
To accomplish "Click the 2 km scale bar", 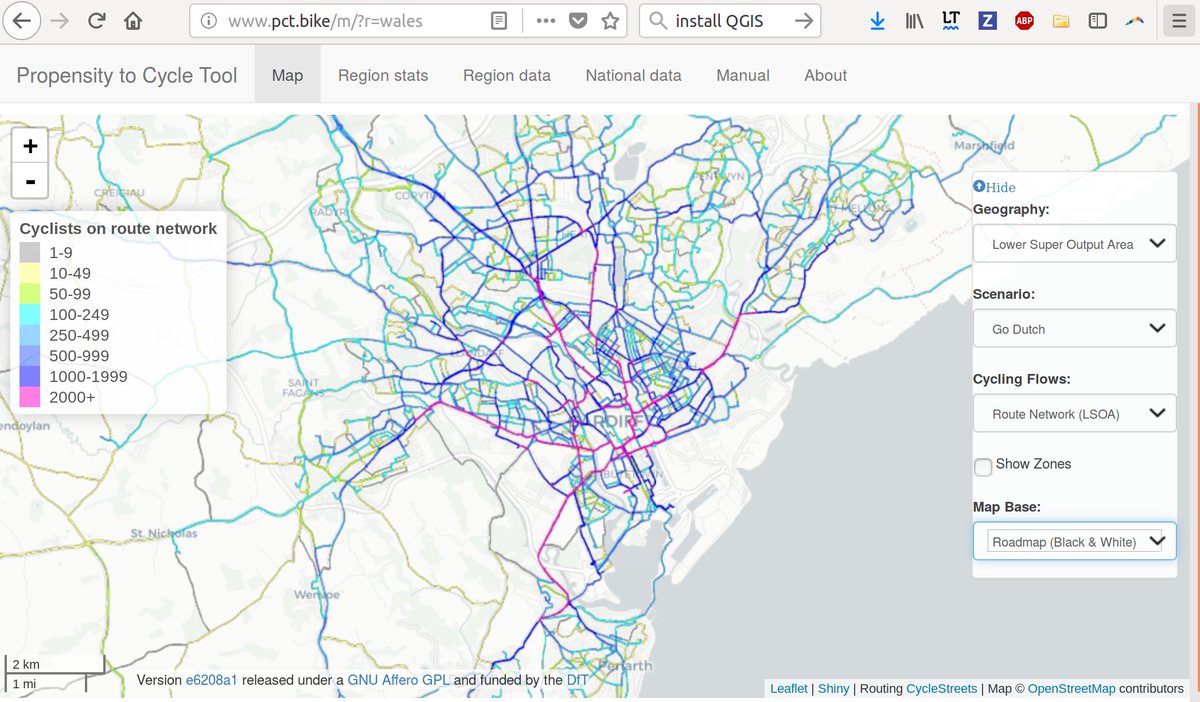I will tap(54, 664).
